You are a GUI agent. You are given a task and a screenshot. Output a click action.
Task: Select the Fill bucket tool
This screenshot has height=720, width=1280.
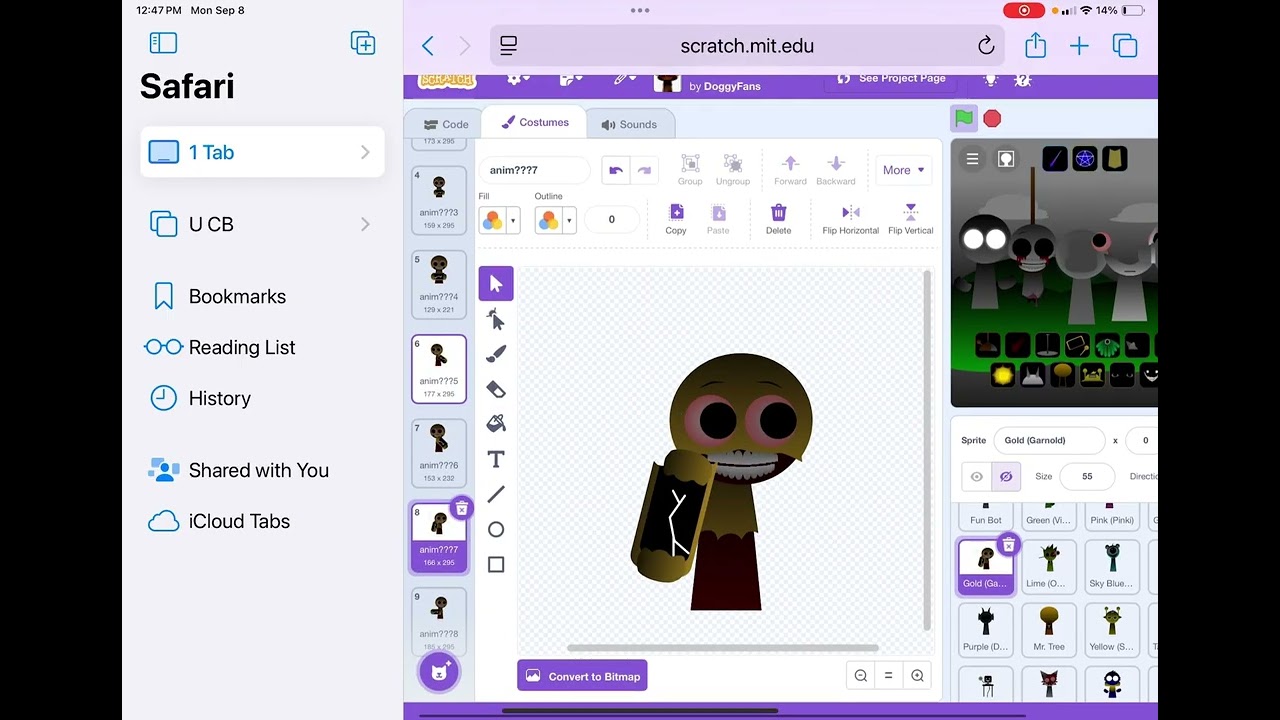tap(496, 424)
